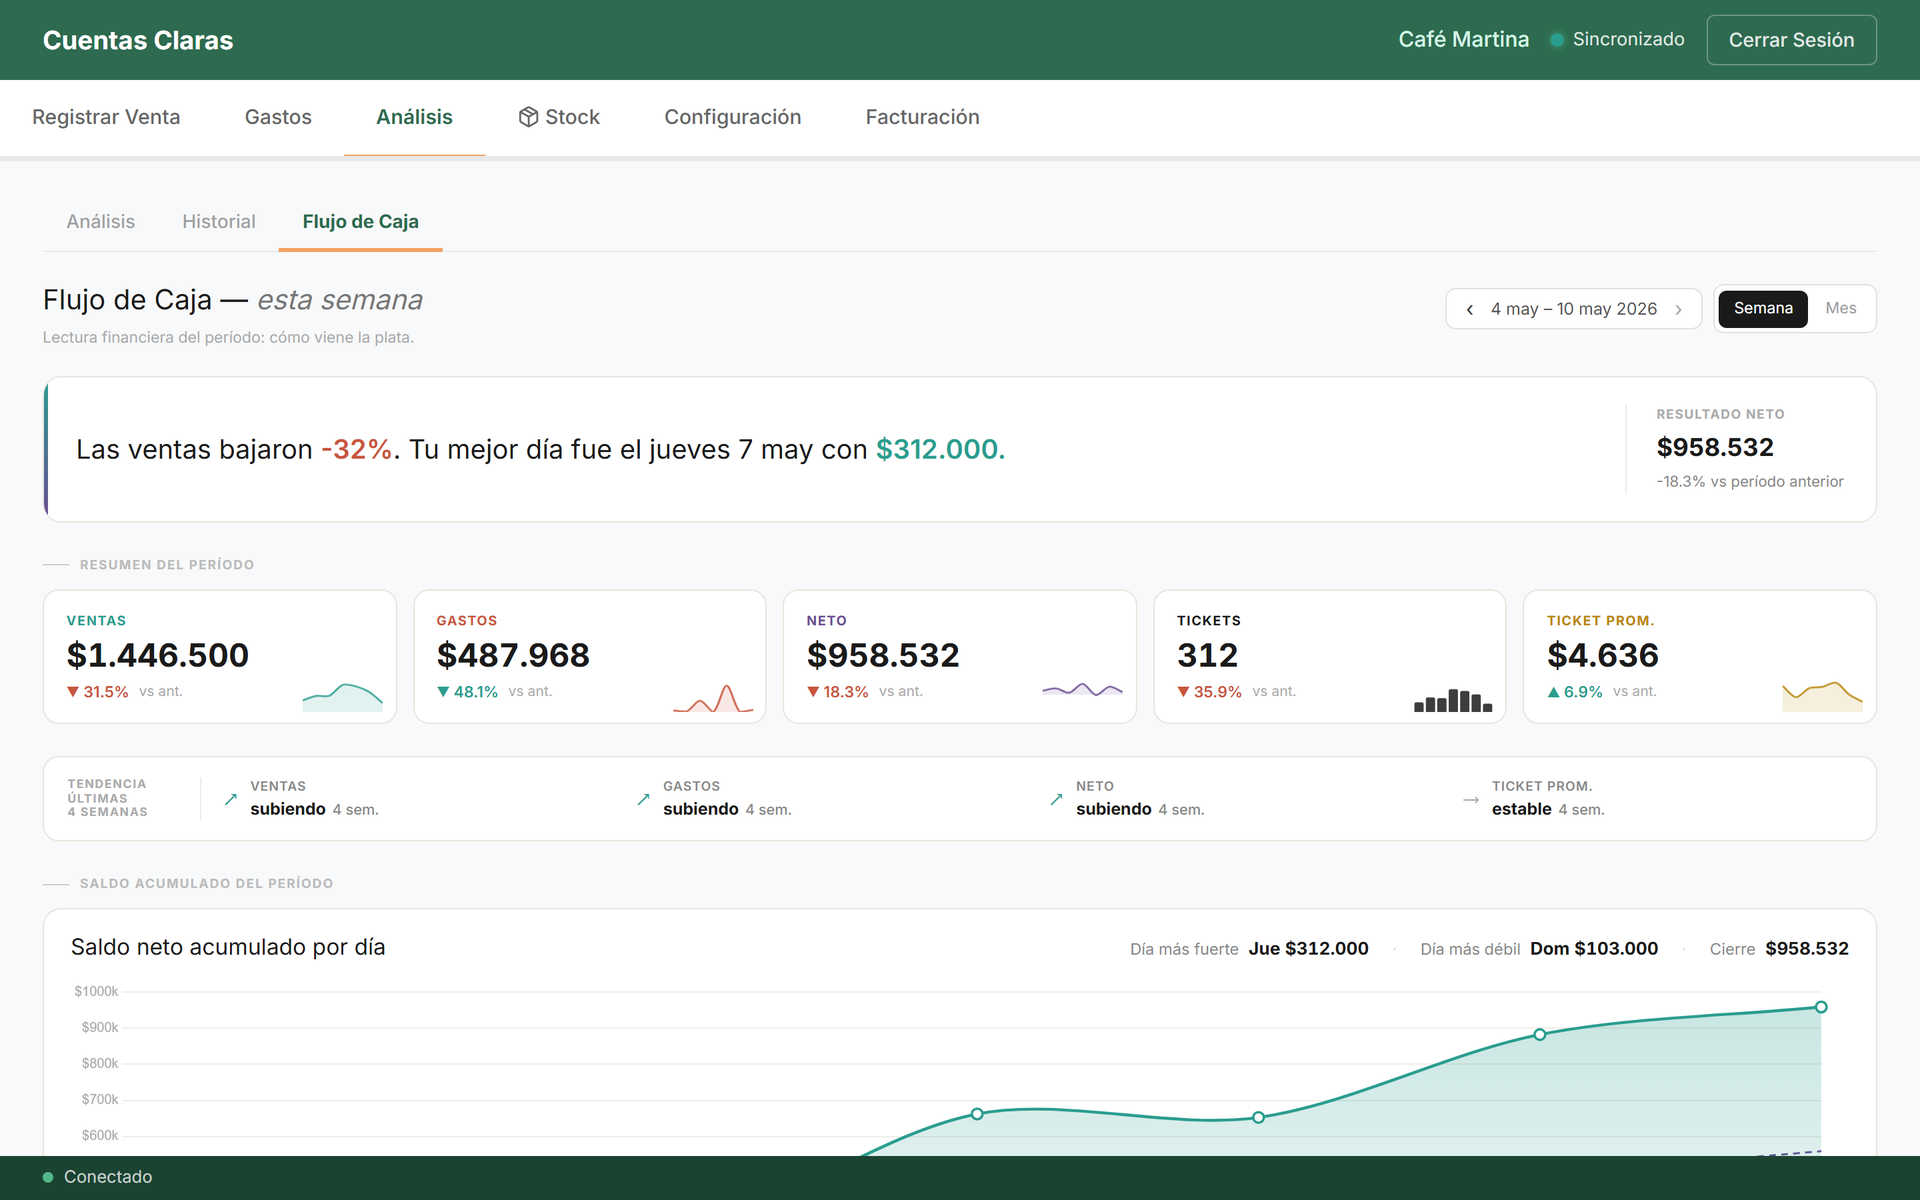Screen dimensions: 1920x1200
Task: Click the Ticket Prom. stable arrow icon
Action: [x=1471, y=799]
